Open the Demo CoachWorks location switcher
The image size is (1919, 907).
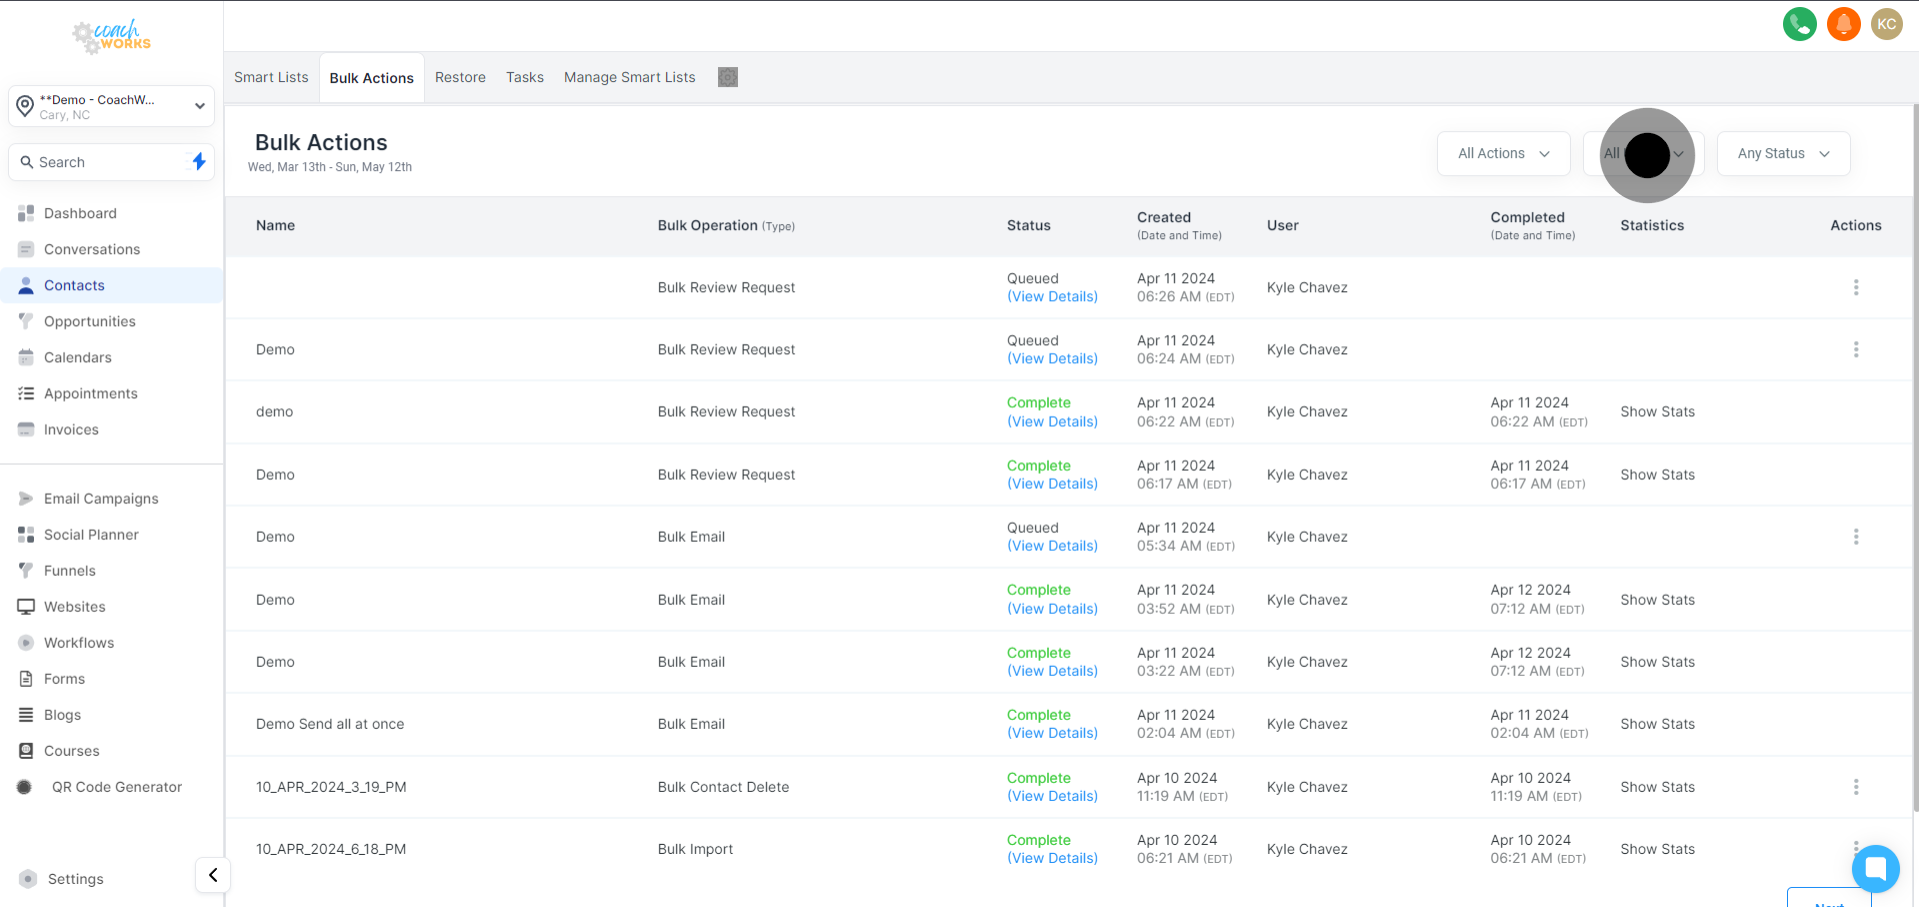click(111, 106)
